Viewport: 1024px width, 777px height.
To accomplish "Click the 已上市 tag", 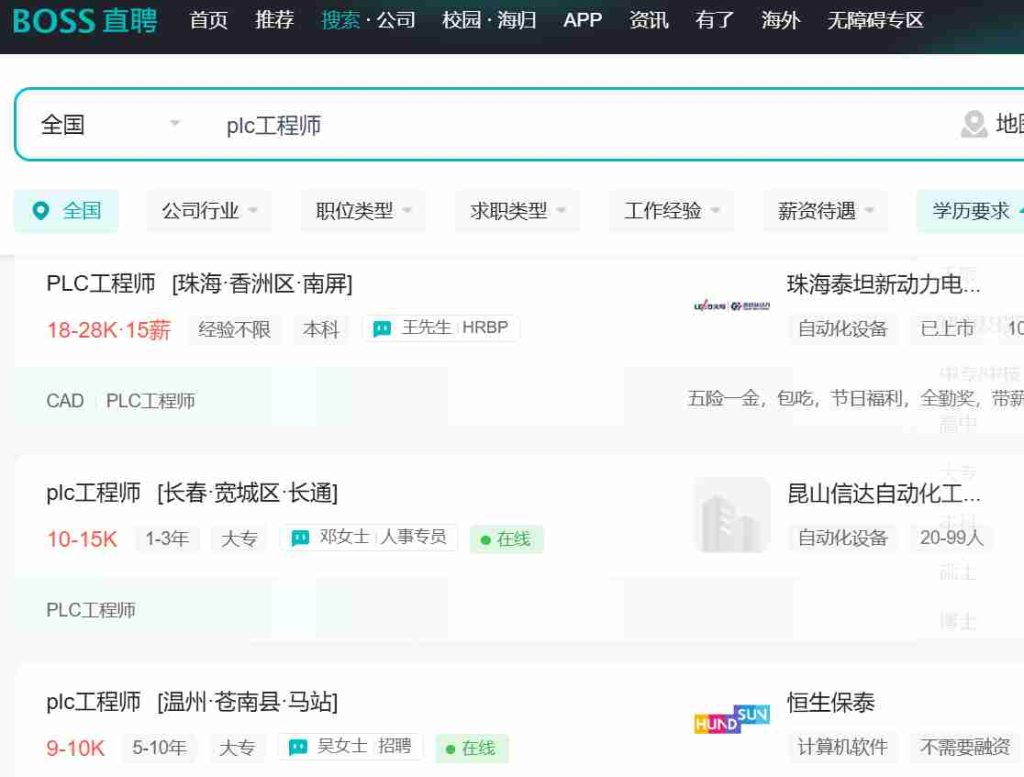I will pos(947,328).
